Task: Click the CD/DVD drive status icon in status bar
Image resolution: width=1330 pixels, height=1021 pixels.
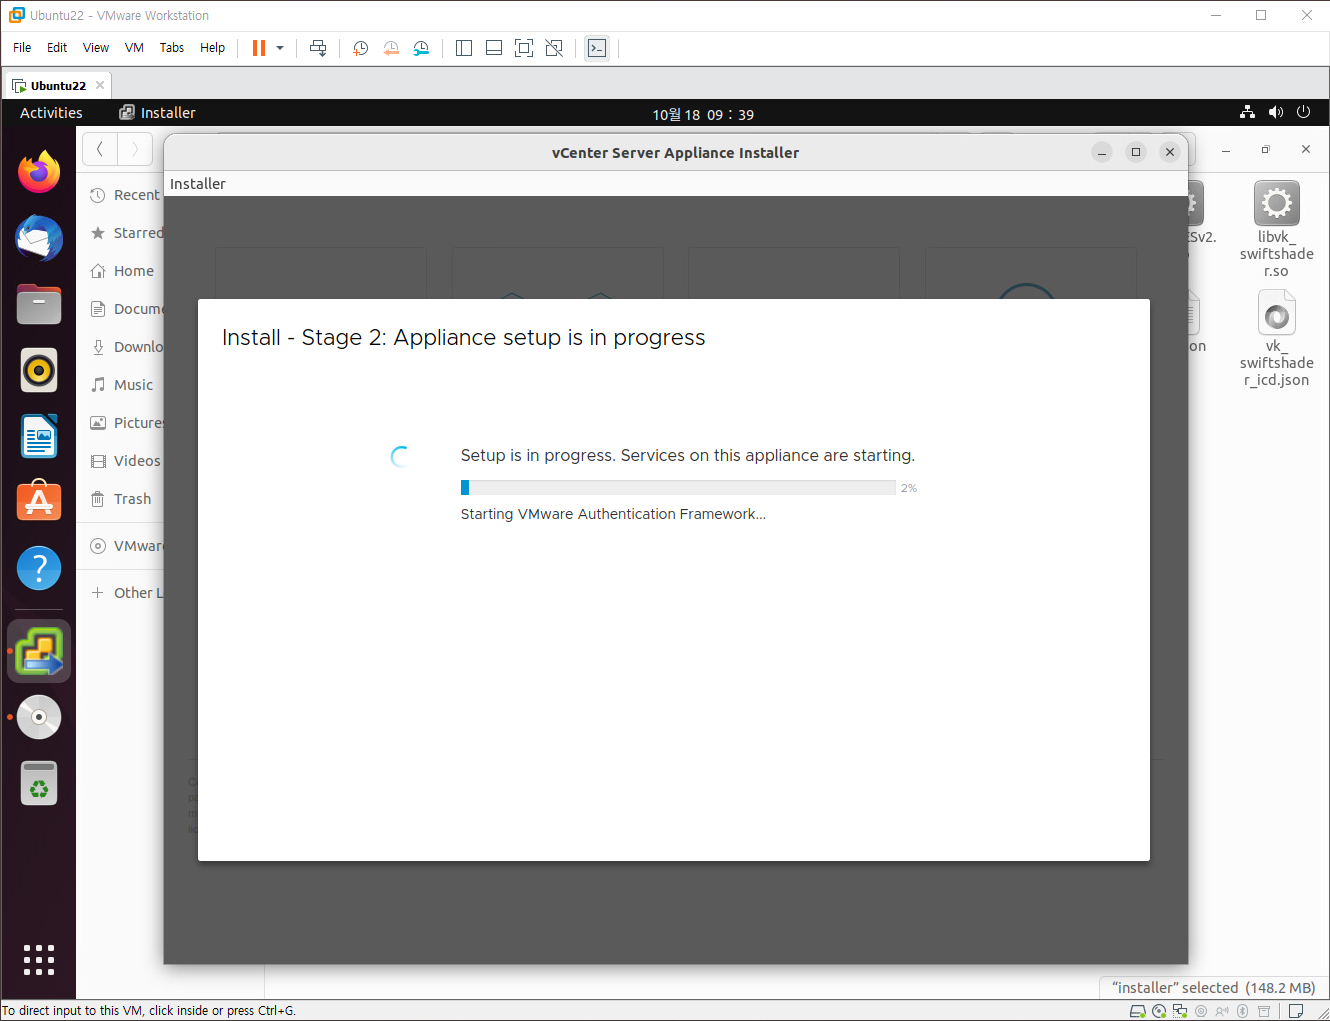Action: click(x=1159, y=1011)
